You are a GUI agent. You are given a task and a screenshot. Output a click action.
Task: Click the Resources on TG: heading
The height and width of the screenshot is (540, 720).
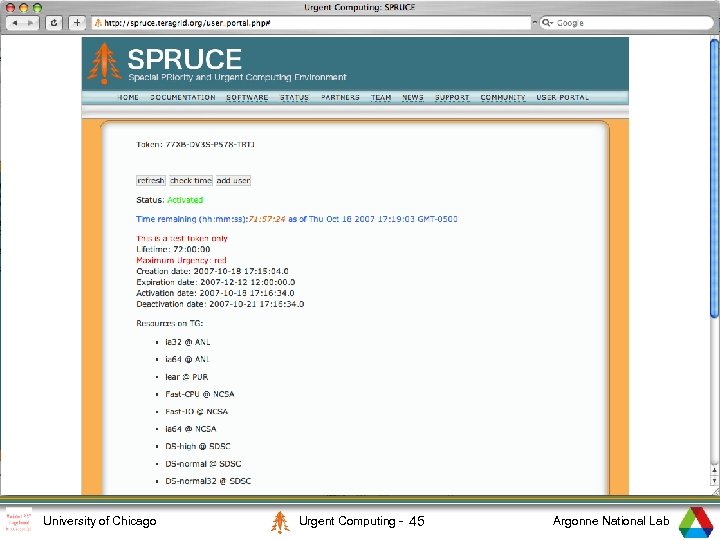click(169, 323)
